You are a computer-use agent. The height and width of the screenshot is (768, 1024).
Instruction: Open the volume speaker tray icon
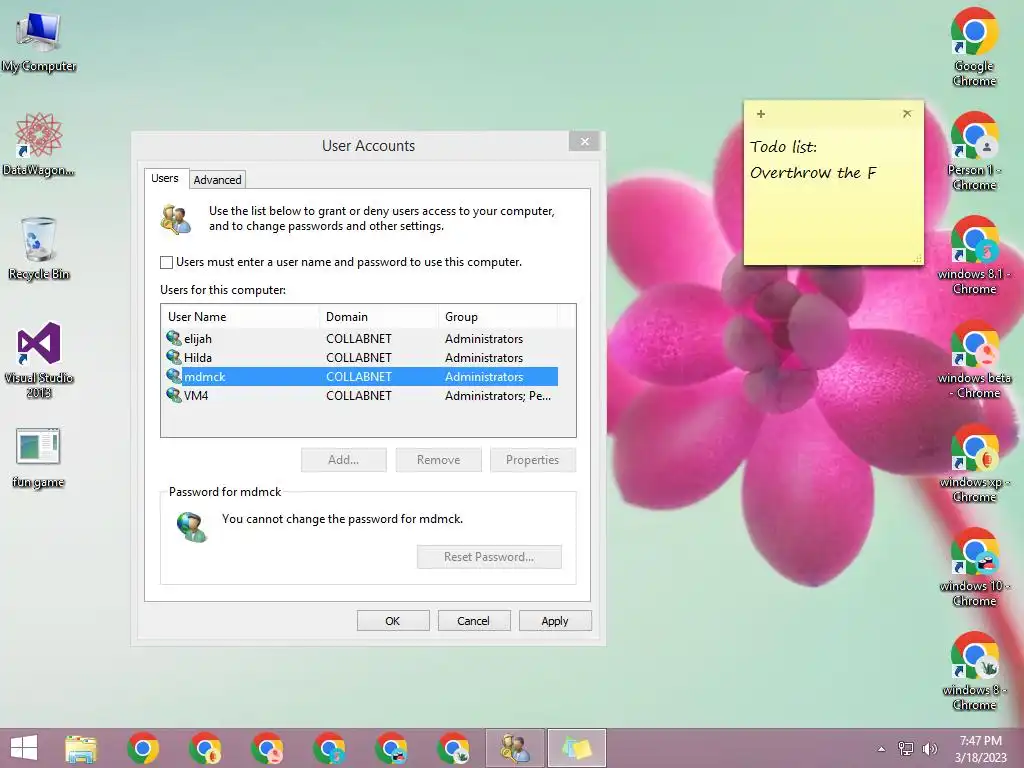coord(929,749)
